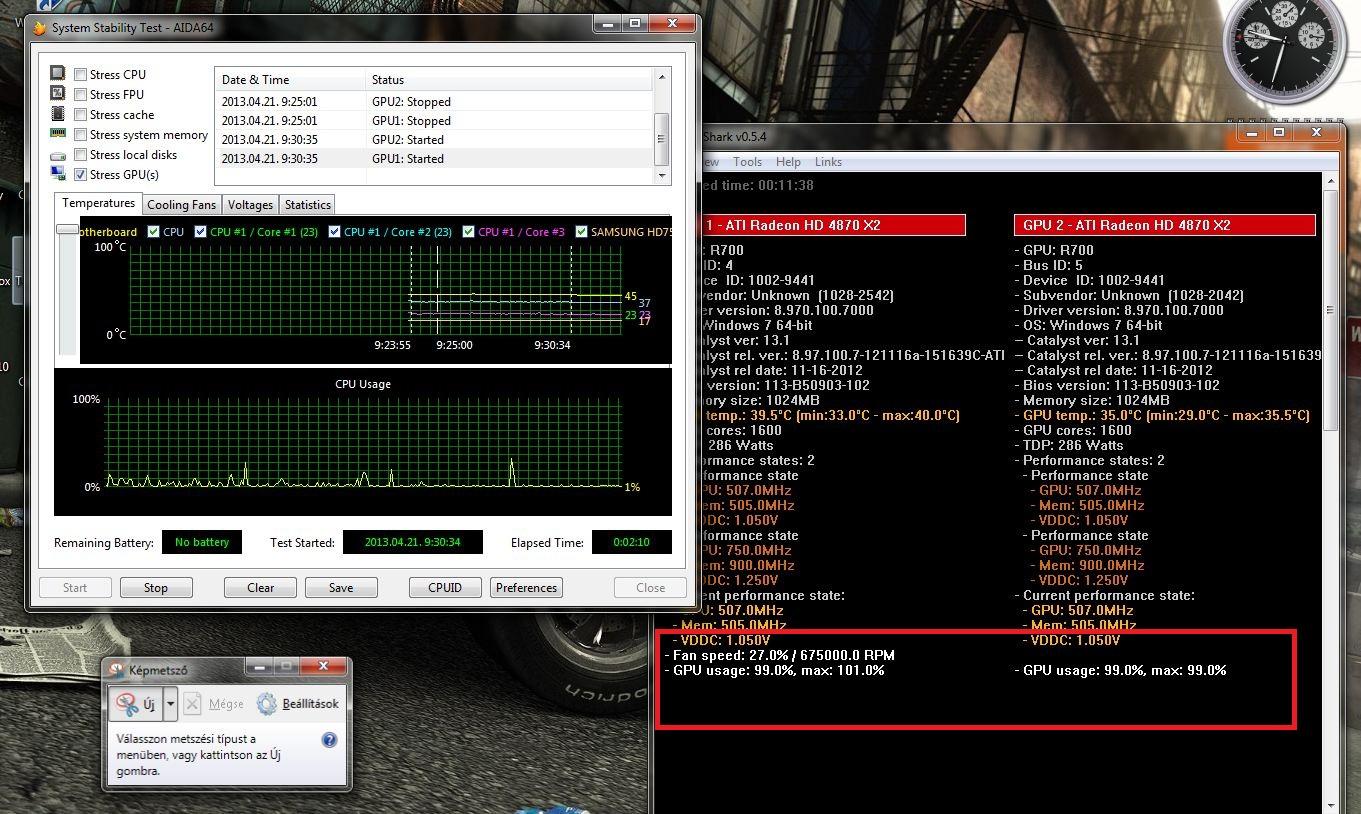1361x814 pixels.
Task: Toggle the CPU #1 / Core #2 legend checkbox
Action: click(334, 231)
